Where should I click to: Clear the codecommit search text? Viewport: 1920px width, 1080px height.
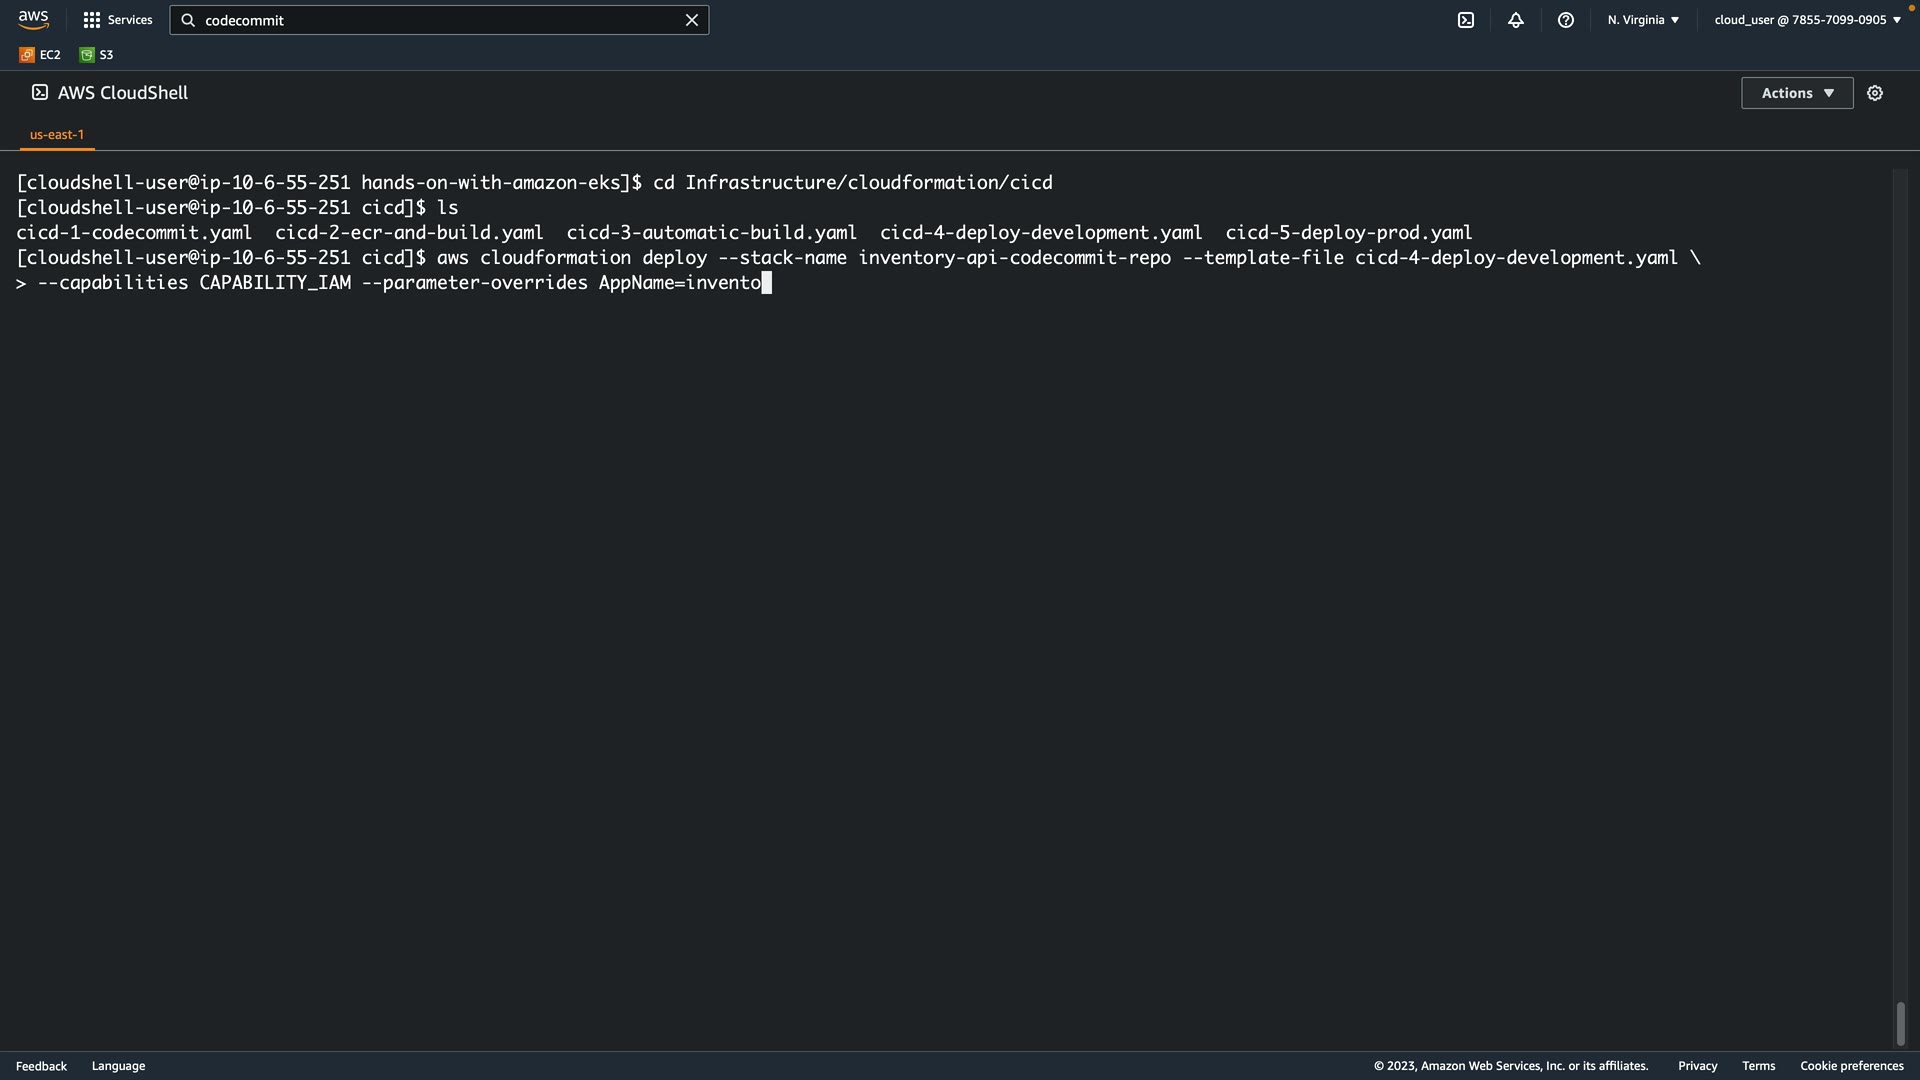[691, 20]
